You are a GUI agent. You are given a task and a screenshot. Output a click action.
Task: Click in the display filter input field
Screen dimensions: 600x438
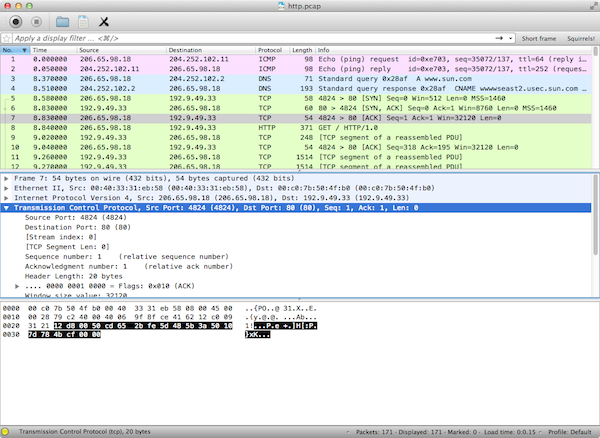[250, 38]
